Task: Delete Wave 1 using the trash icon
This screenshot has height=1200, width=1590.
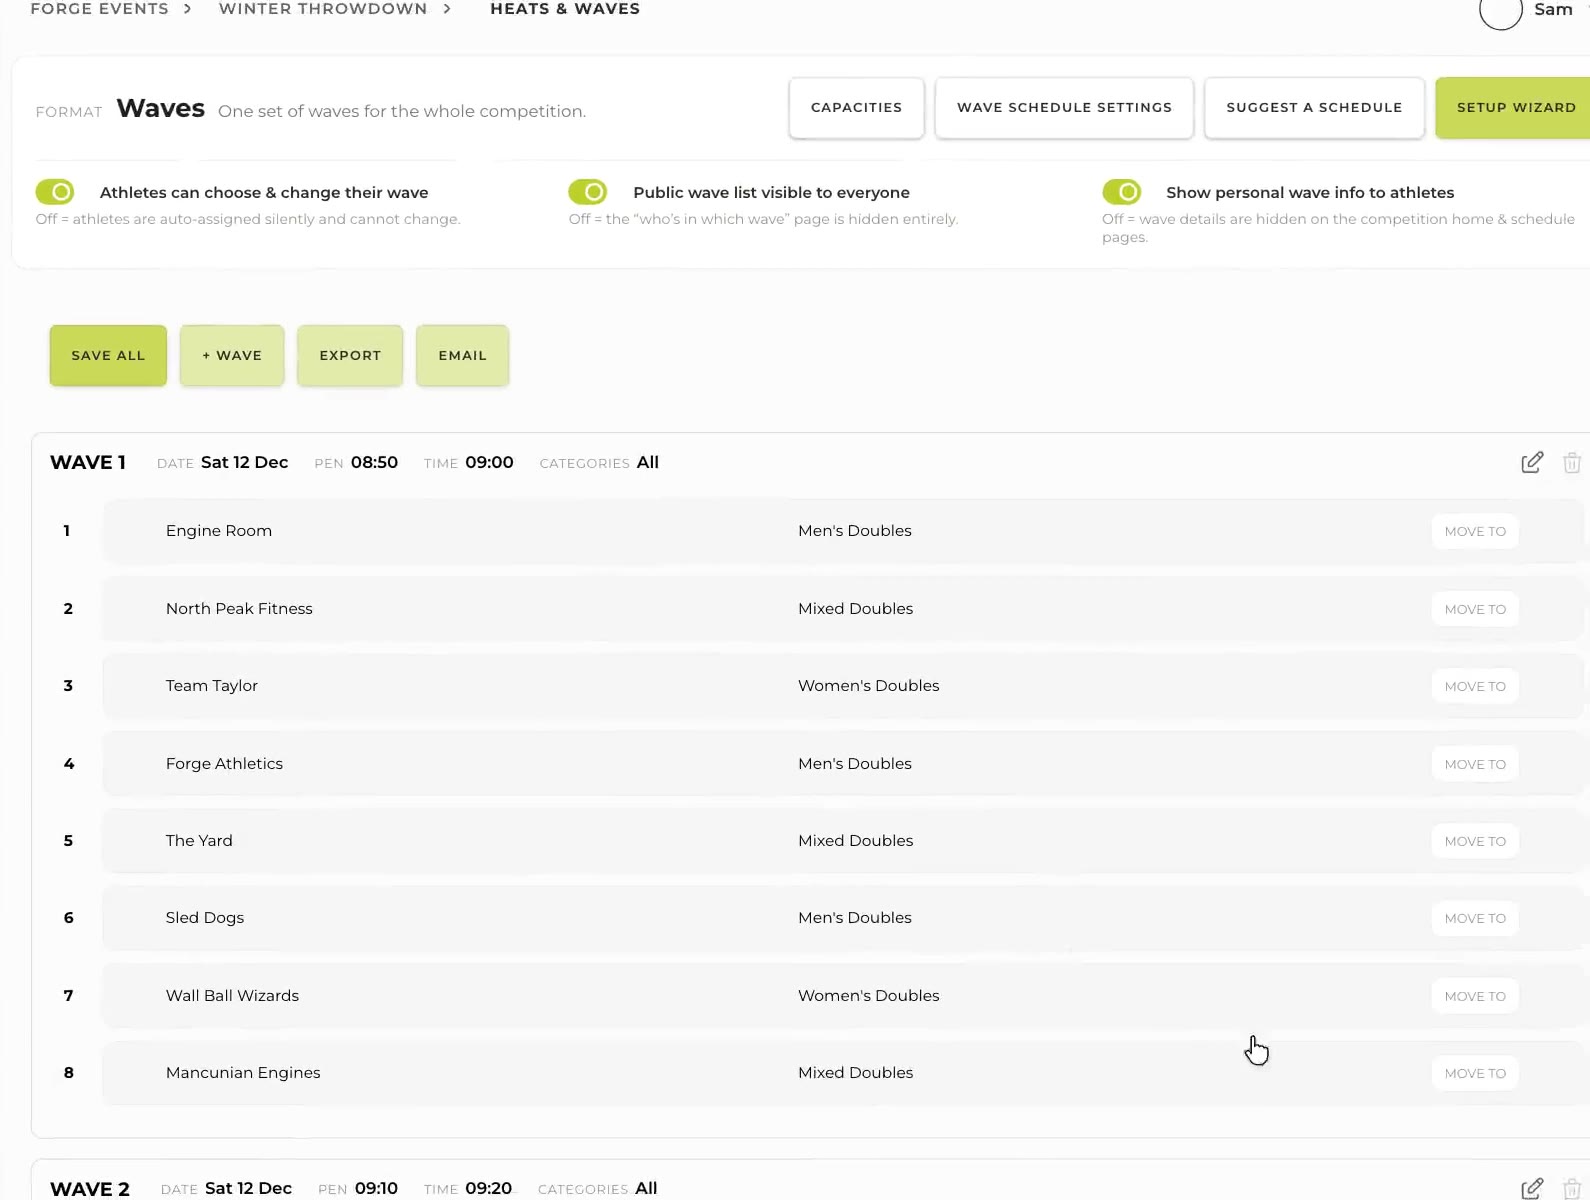Action: [1572, 462]
